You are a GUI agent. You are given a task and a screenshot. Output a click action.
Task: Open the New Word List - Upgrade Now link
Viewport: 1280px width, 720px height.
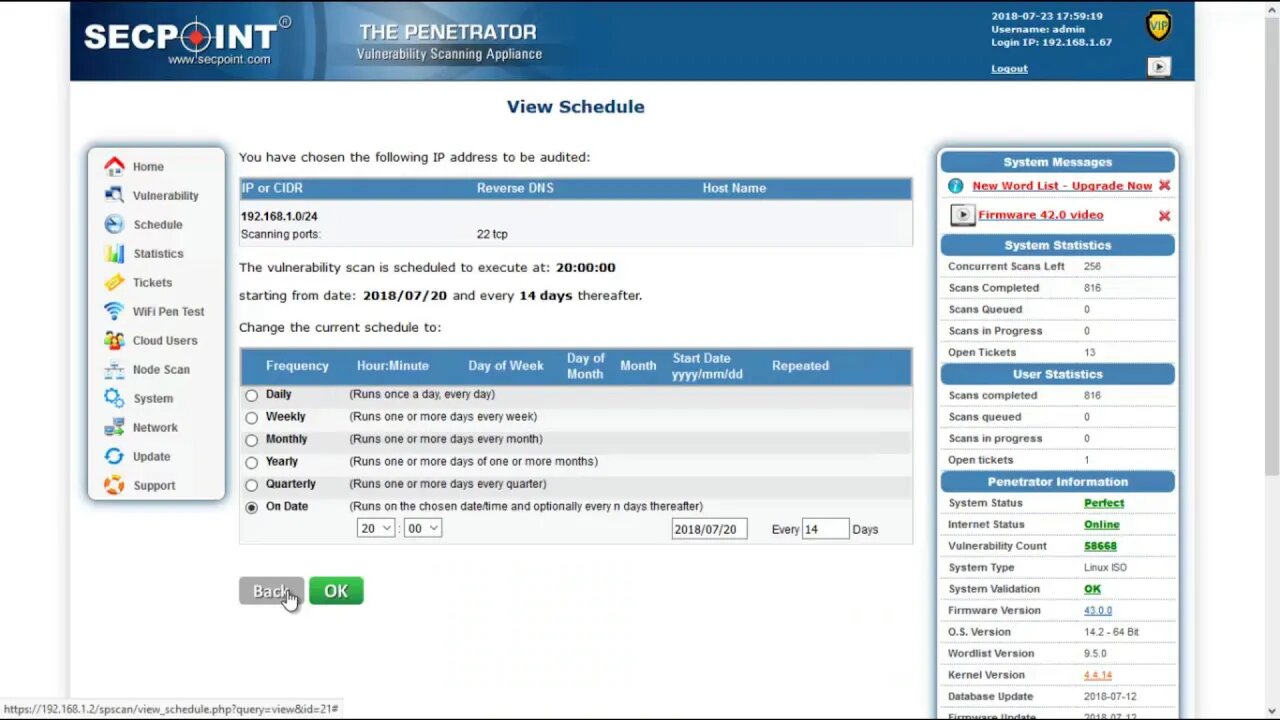(1062, 186)
